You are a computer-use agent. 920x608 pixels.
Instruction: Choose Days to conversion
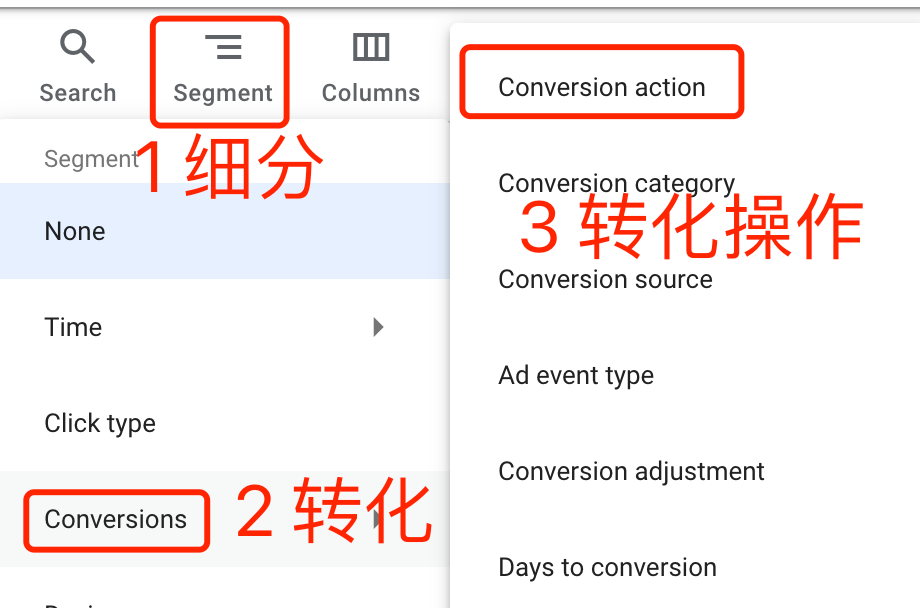pyautogui.click(x=607, y=567)
